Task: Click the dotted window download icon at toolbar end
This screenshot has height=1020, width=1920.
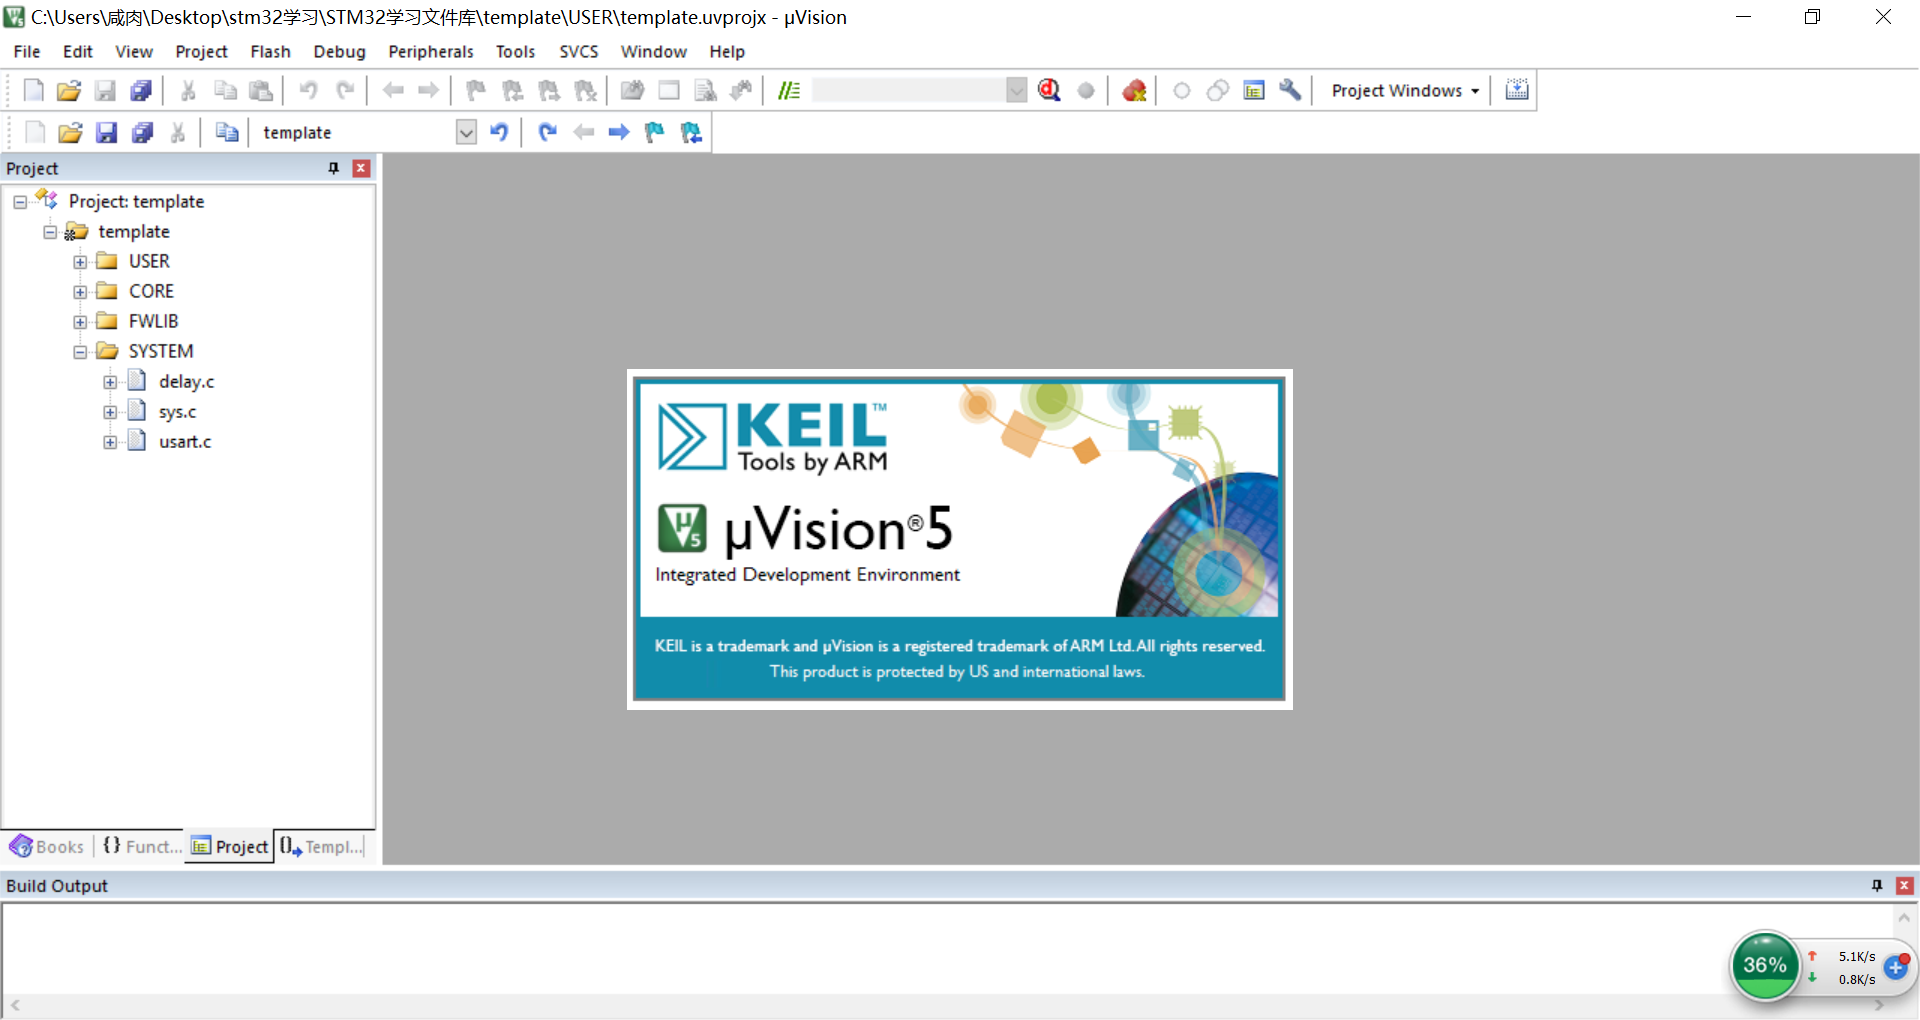Action: [1517, 90]
